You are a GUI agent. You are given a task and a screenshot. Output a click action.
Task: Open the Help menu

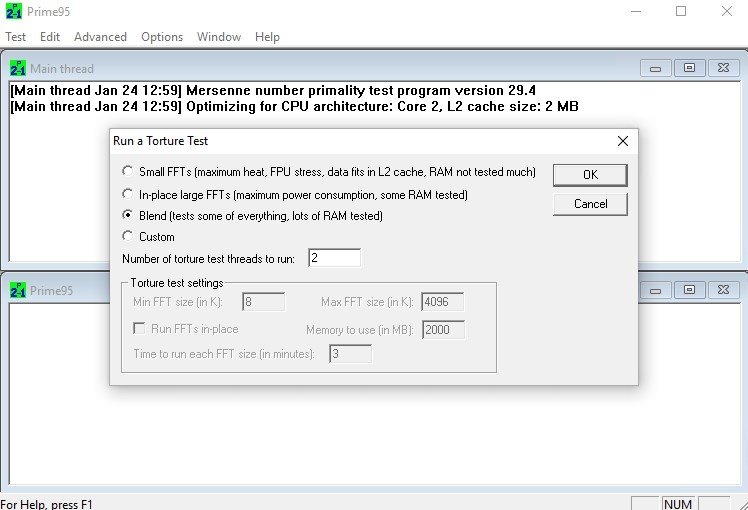tap(267, 37)
